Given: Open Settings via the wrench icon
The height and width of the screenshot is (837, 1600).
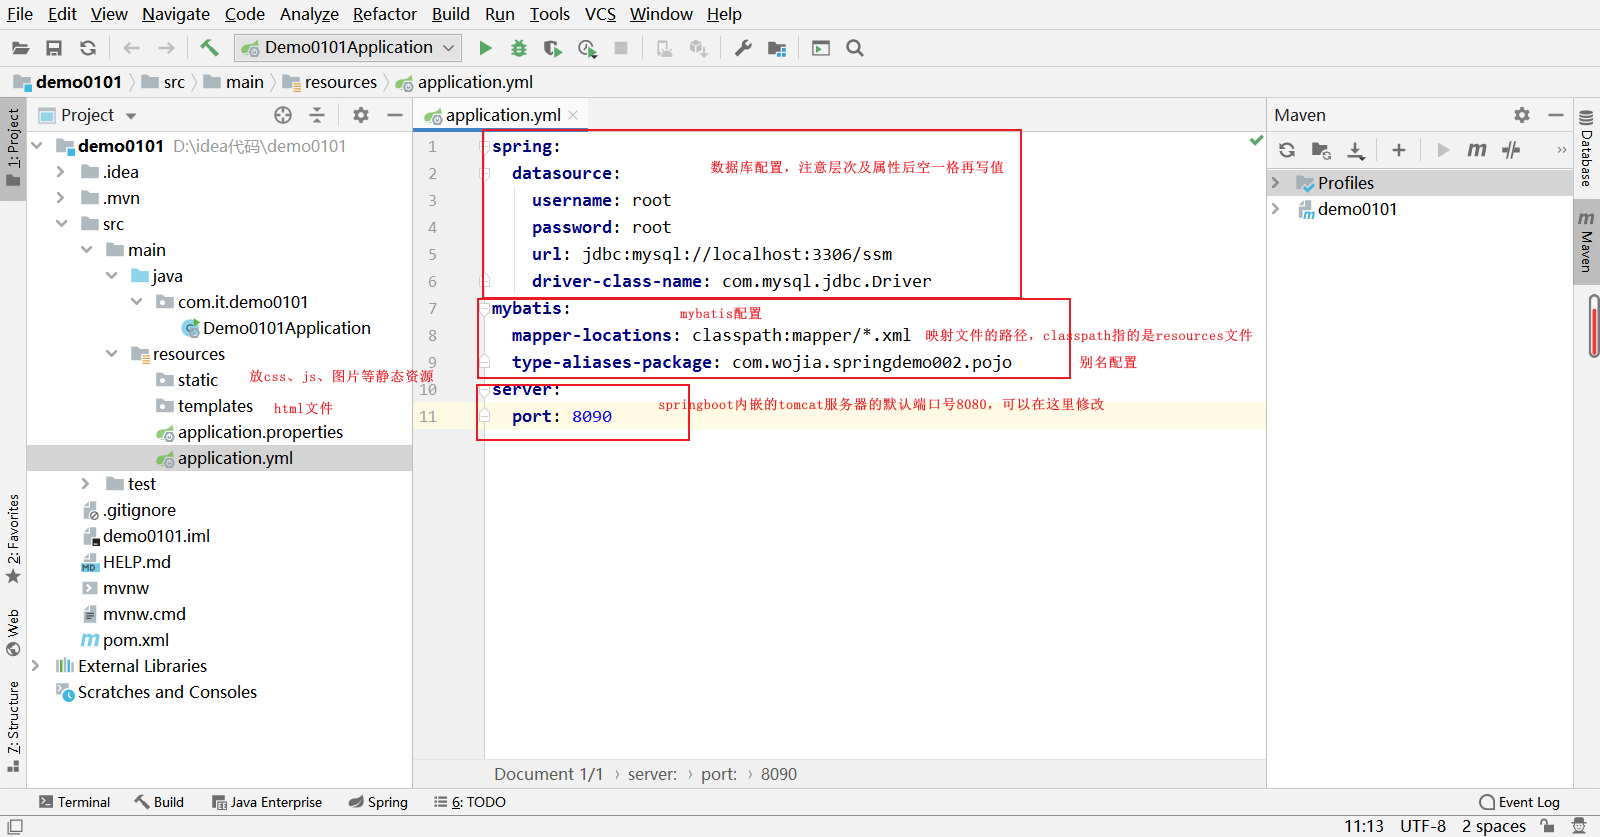Looking at the screenshot, I should (743, 48).
